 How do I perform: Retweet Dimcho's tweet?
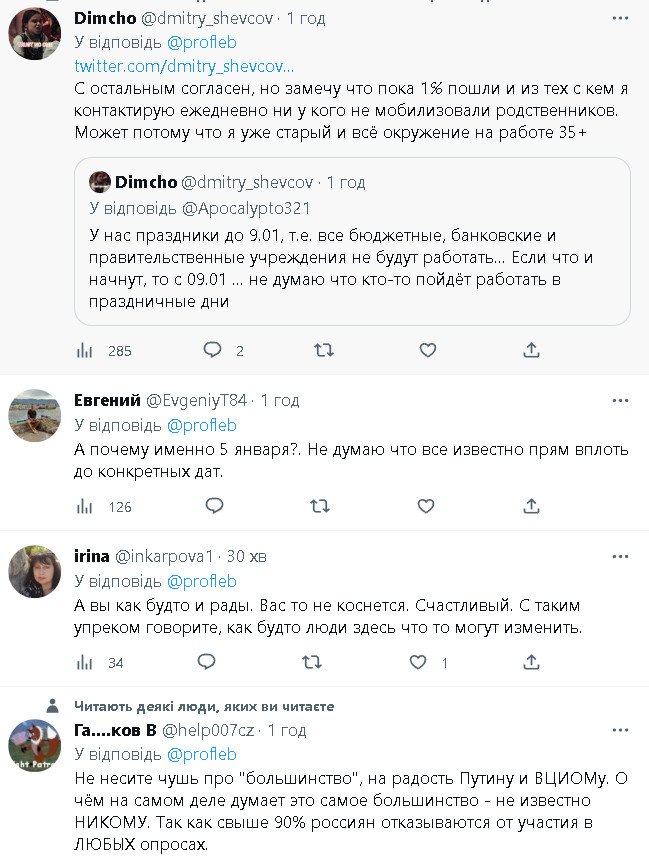[323, 350]
